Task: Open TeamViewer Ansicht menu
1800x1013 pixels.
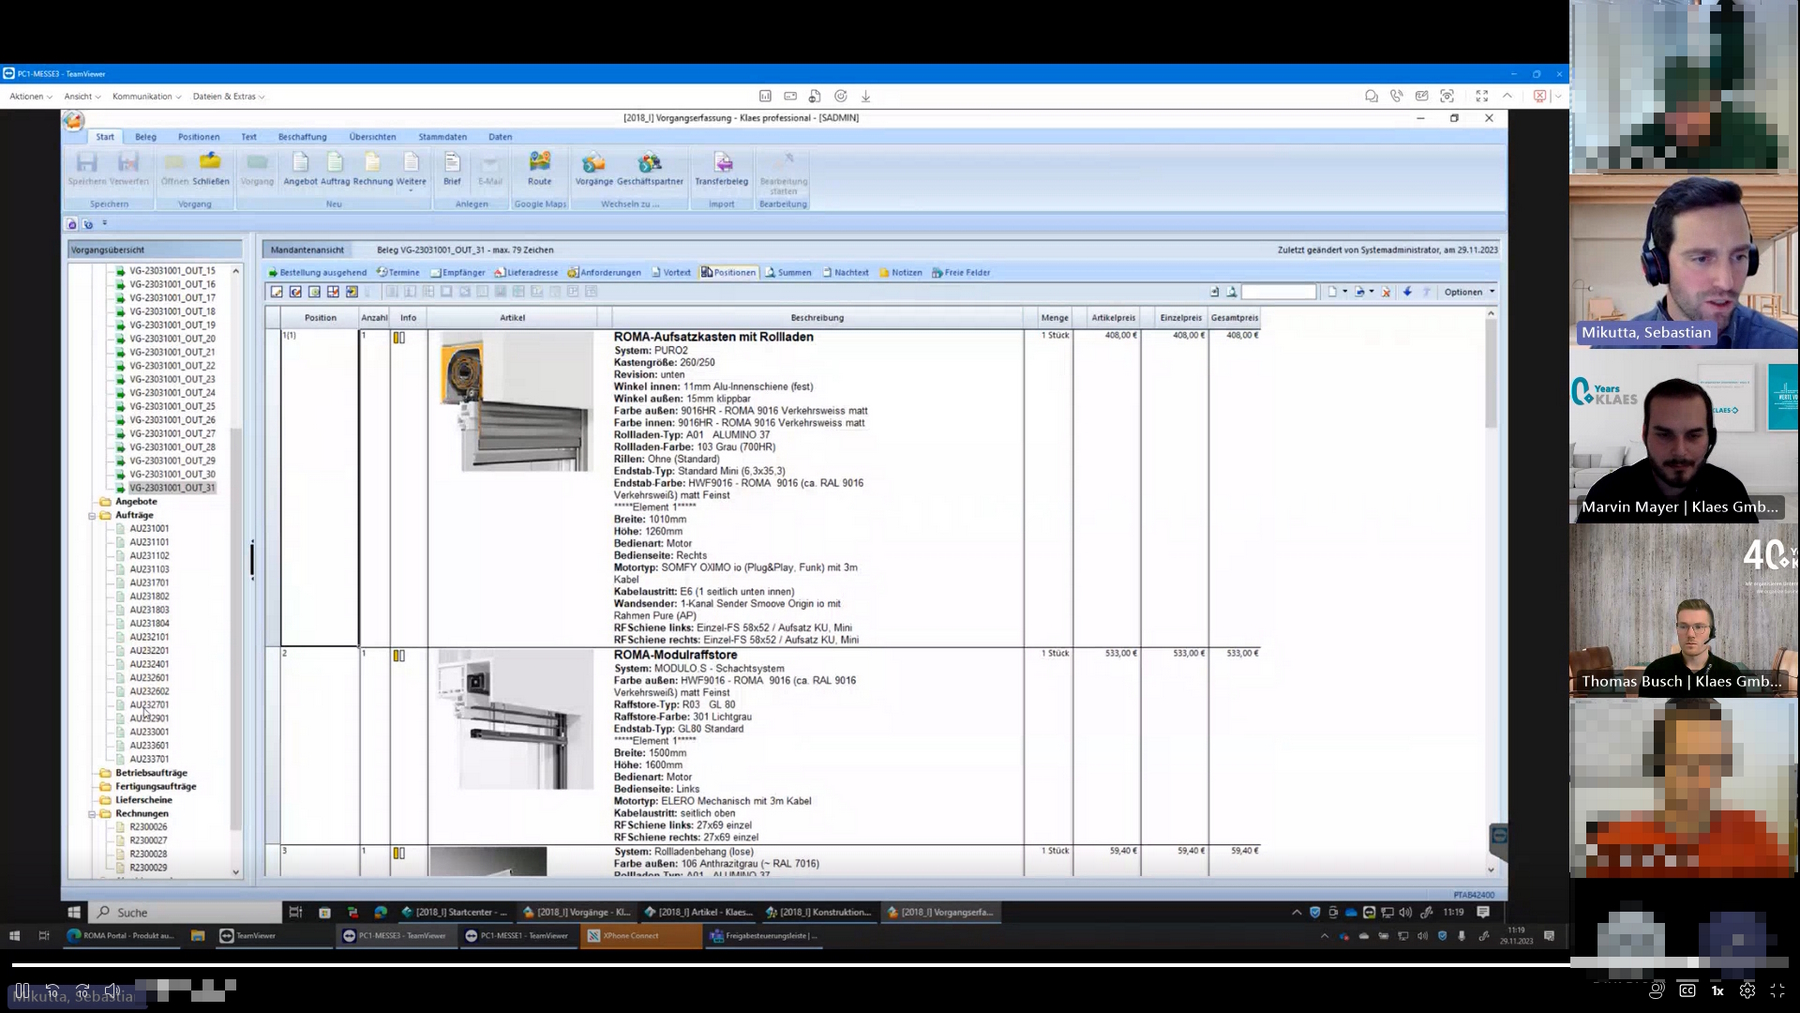Action: (82, 97)
